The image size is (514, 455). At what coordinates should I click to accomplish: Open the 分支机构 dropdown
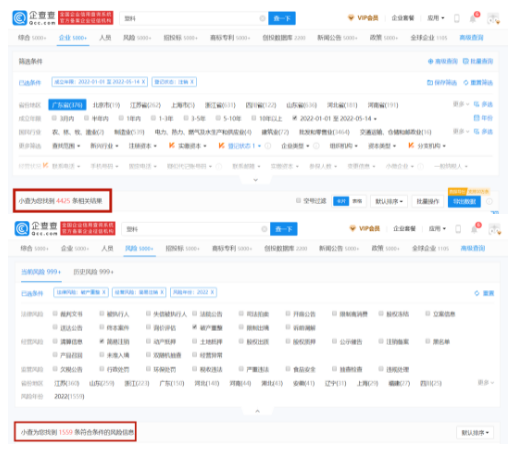tap(431, 146)
